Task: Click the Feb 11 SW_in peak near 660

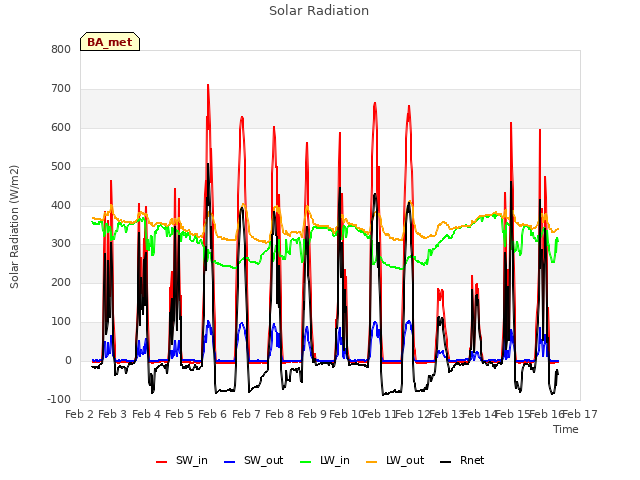Action: 375,103
